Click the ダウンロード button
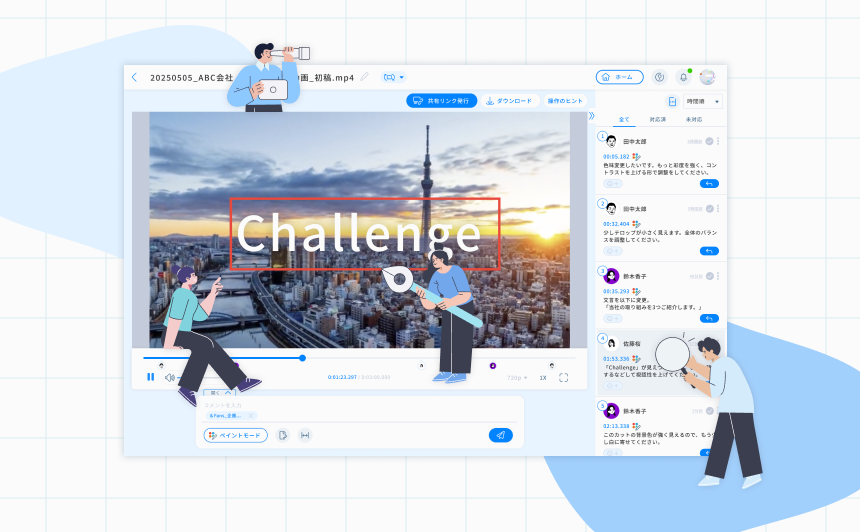 (x=509, y=101)
